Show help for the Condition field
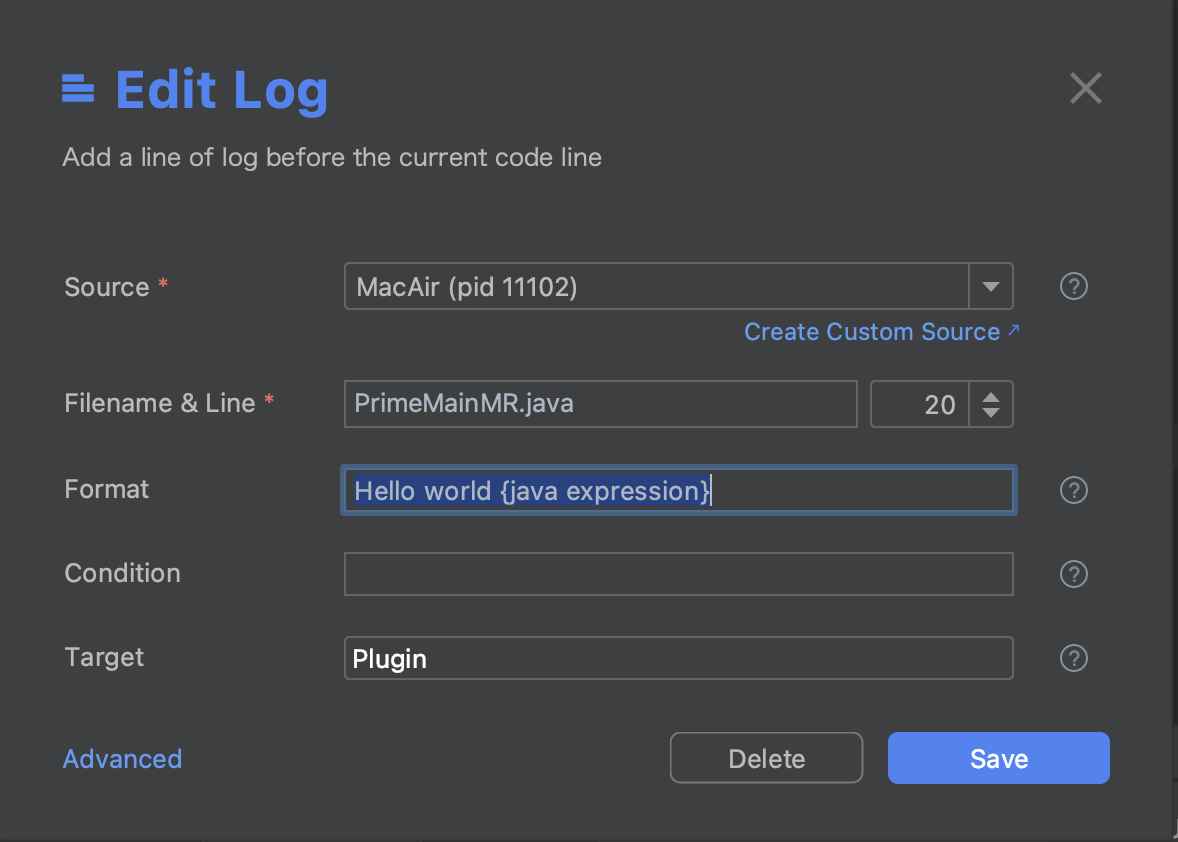The width and height of the screenshot is (1178, 842). (x=1073, y=574)
